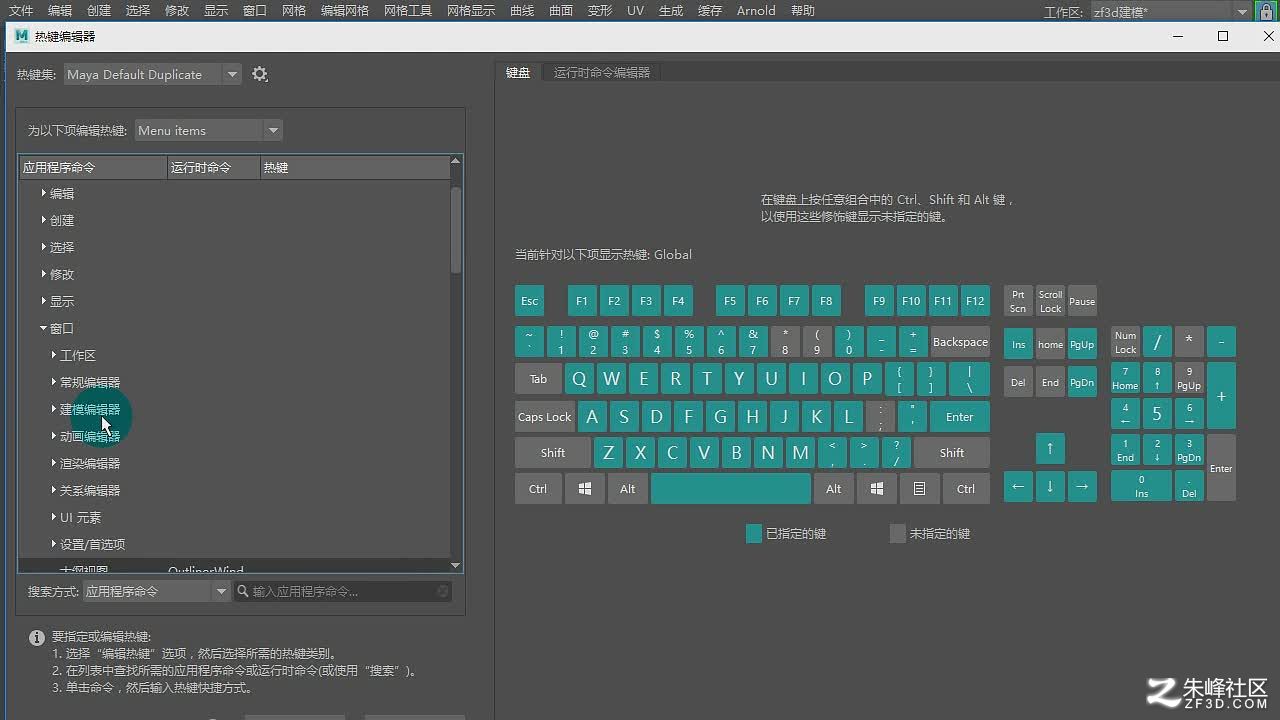Viewport: 1280px width, 720px height.
Task: Toggle the left Ctrl modifier key
Action: (538, 489)
